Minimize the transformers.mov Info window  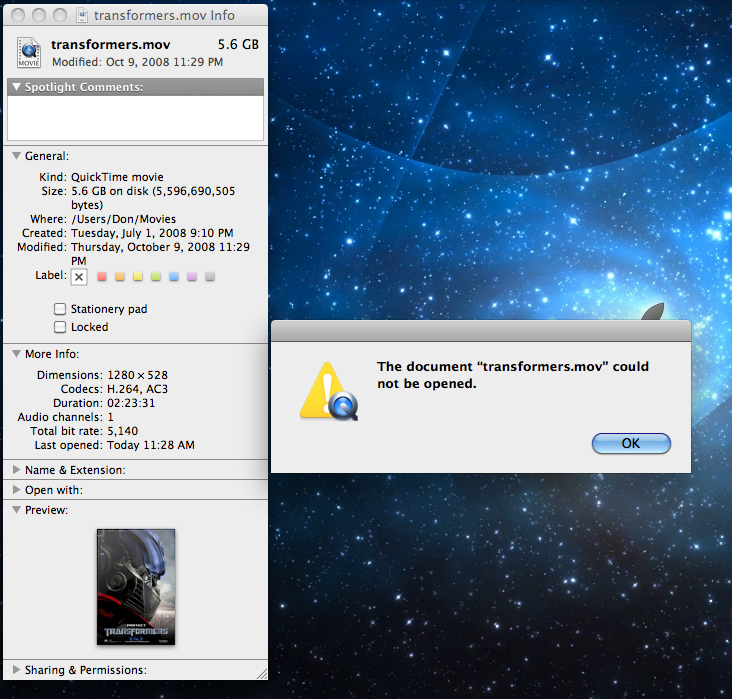(x=39, y=15)
